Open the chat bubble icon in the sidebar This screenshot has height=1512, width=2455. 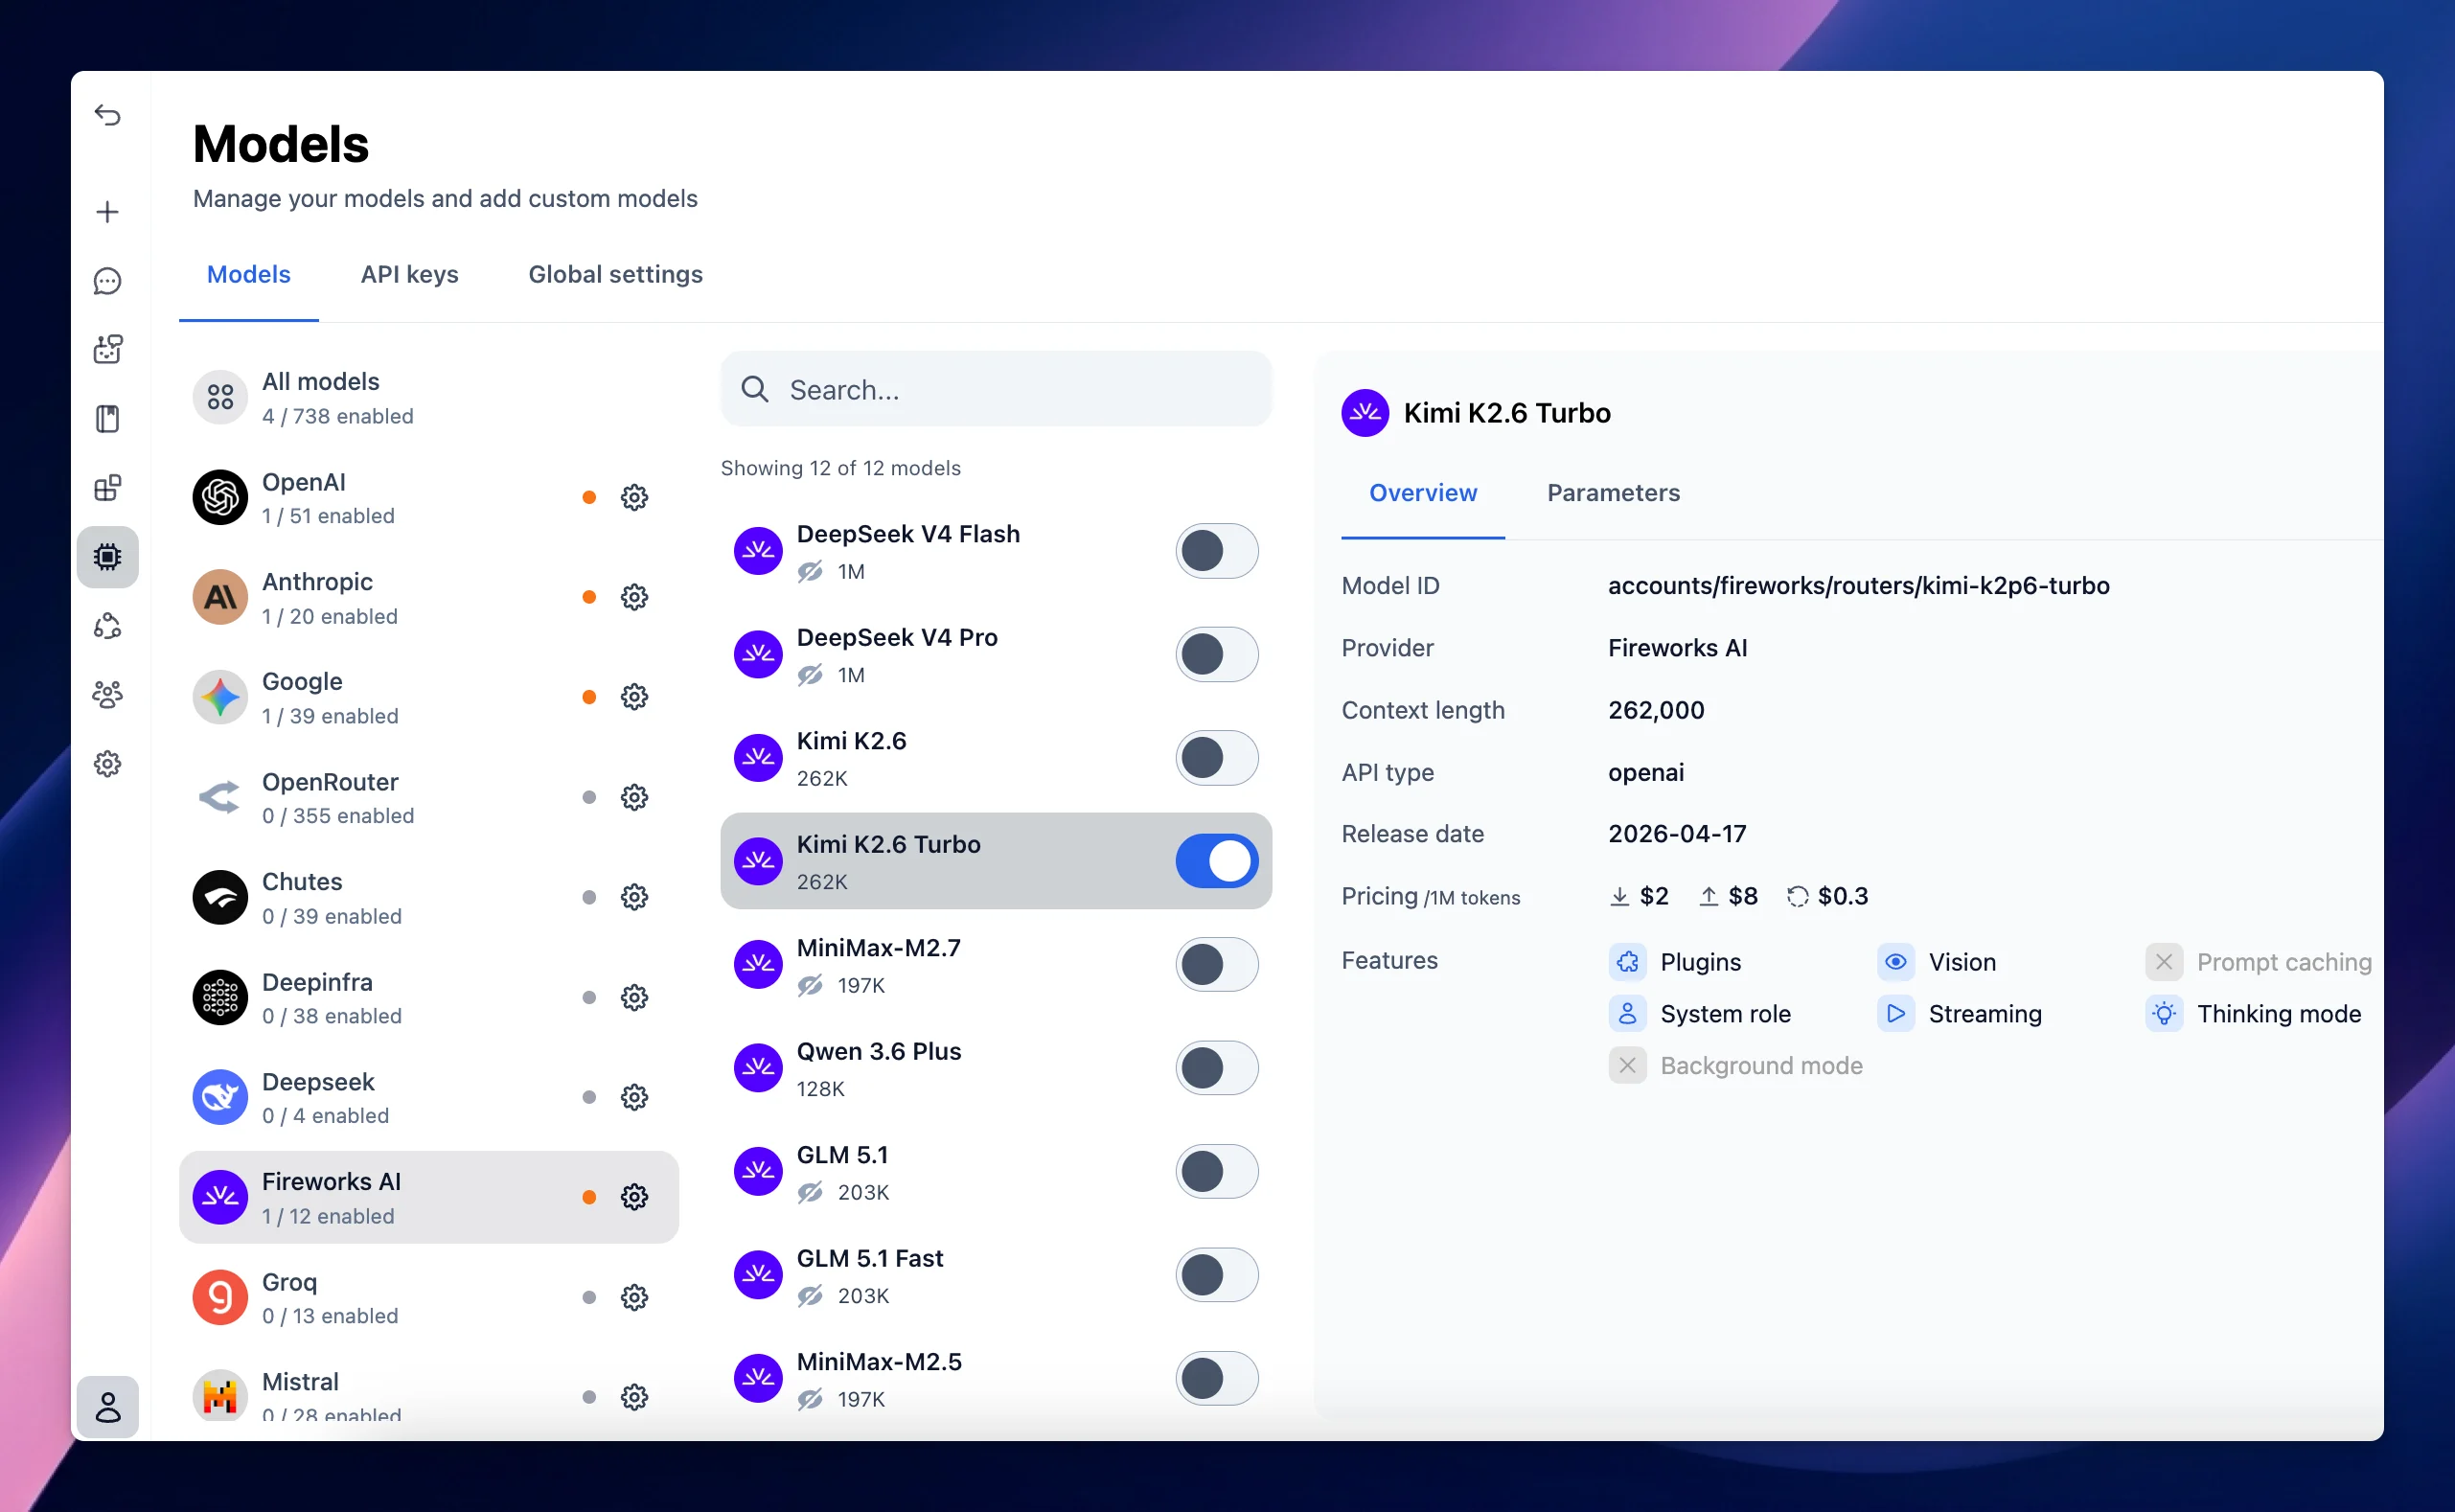point(108,281)
